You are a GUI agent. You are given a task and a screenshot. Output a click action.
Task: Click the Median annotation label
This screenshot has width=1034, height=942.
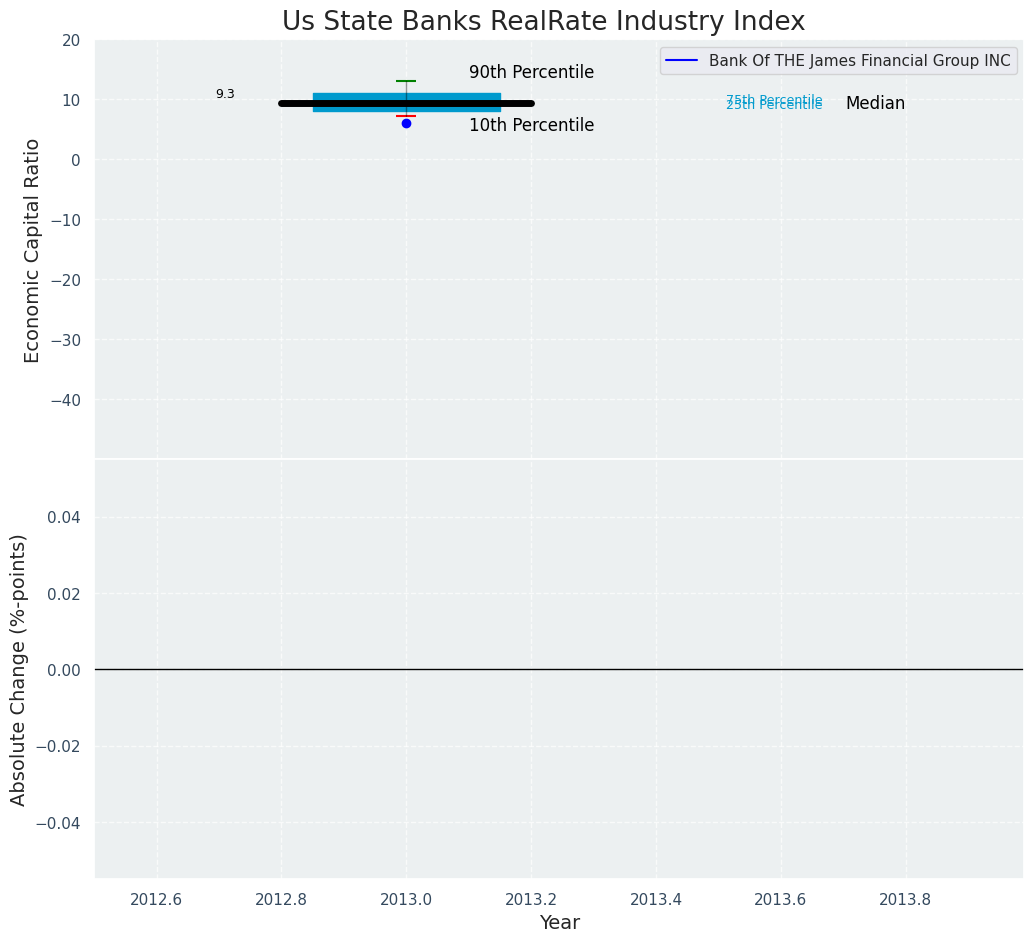875,104
